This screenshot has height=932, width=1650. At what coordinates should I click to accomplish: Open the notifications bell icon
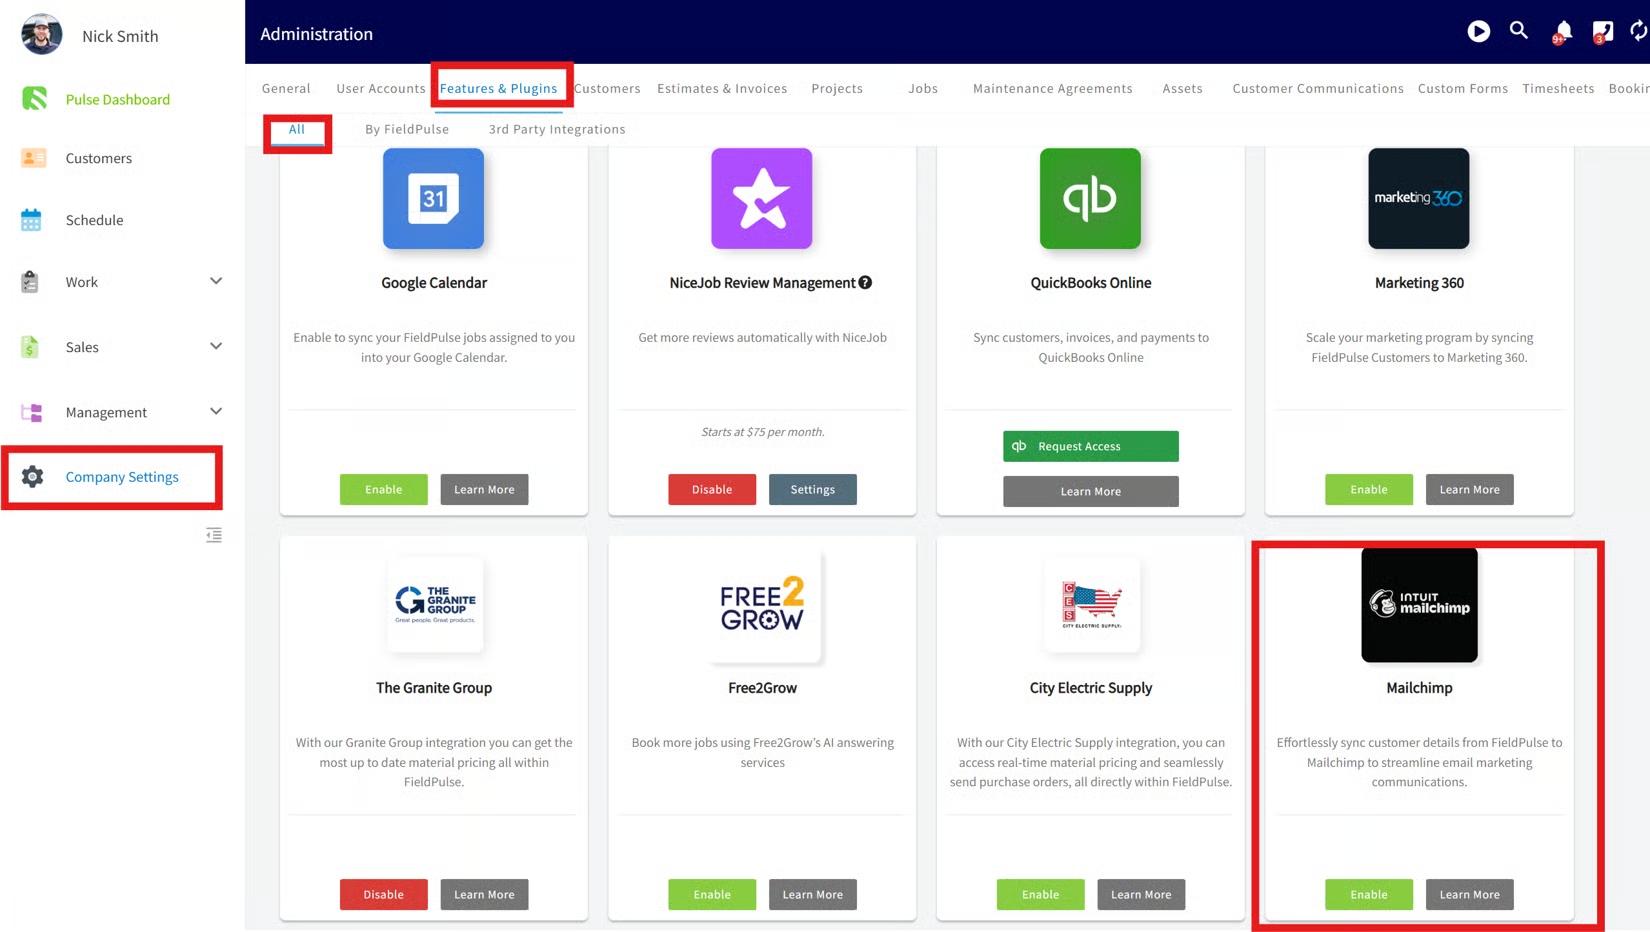point(1563,32)
